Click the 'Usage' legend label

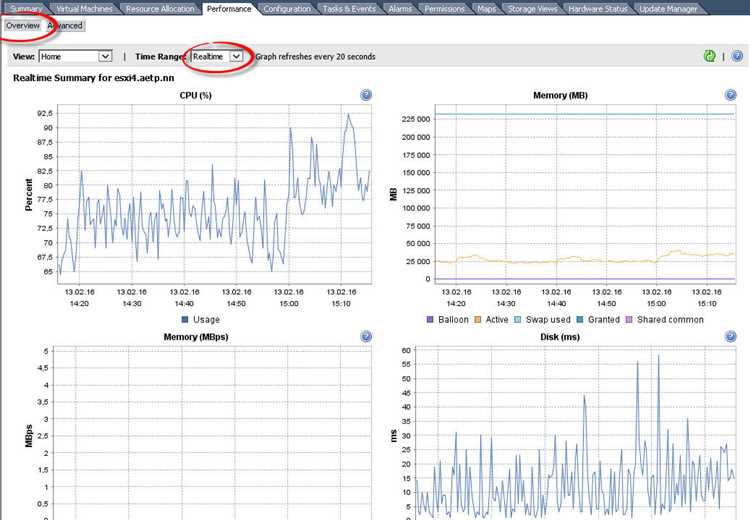click(x=206, y=320)
